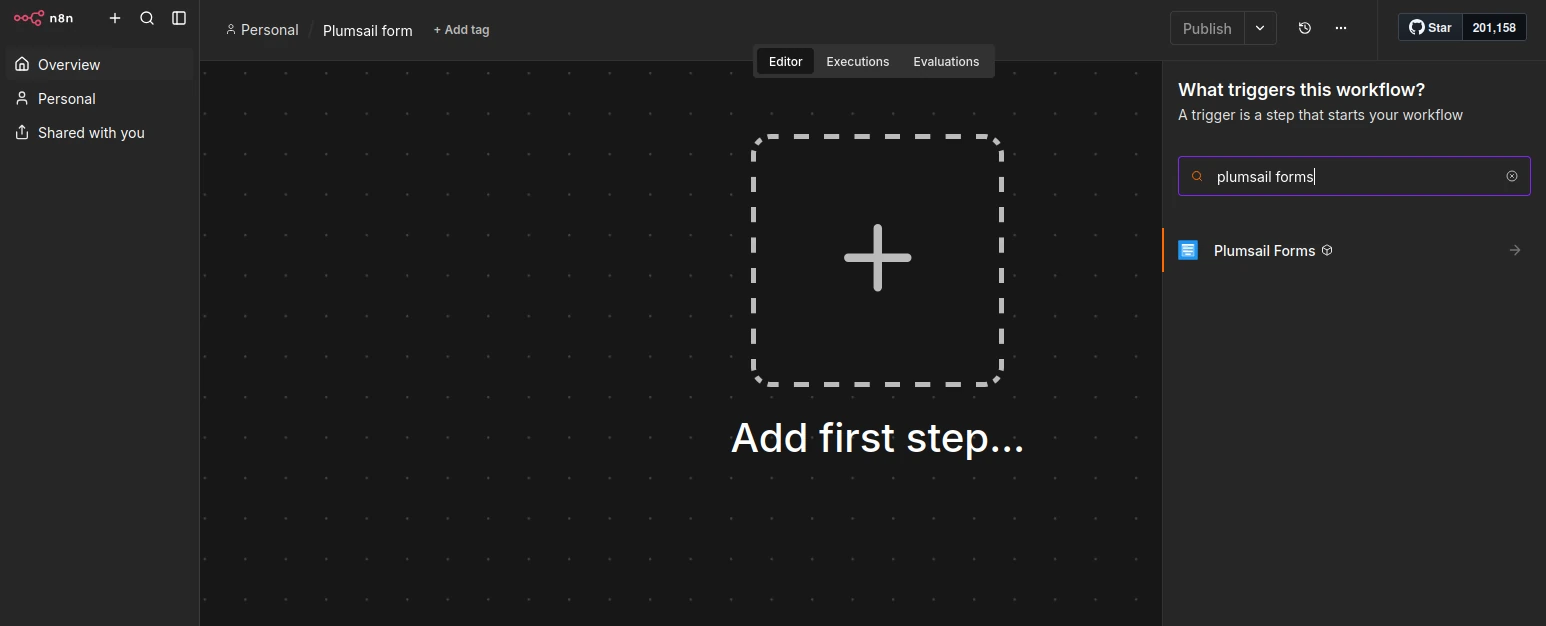Viewport: 1546px width, 626px height.
Task: Click the Personal user icon in sidebar
Action: [22, 98]
